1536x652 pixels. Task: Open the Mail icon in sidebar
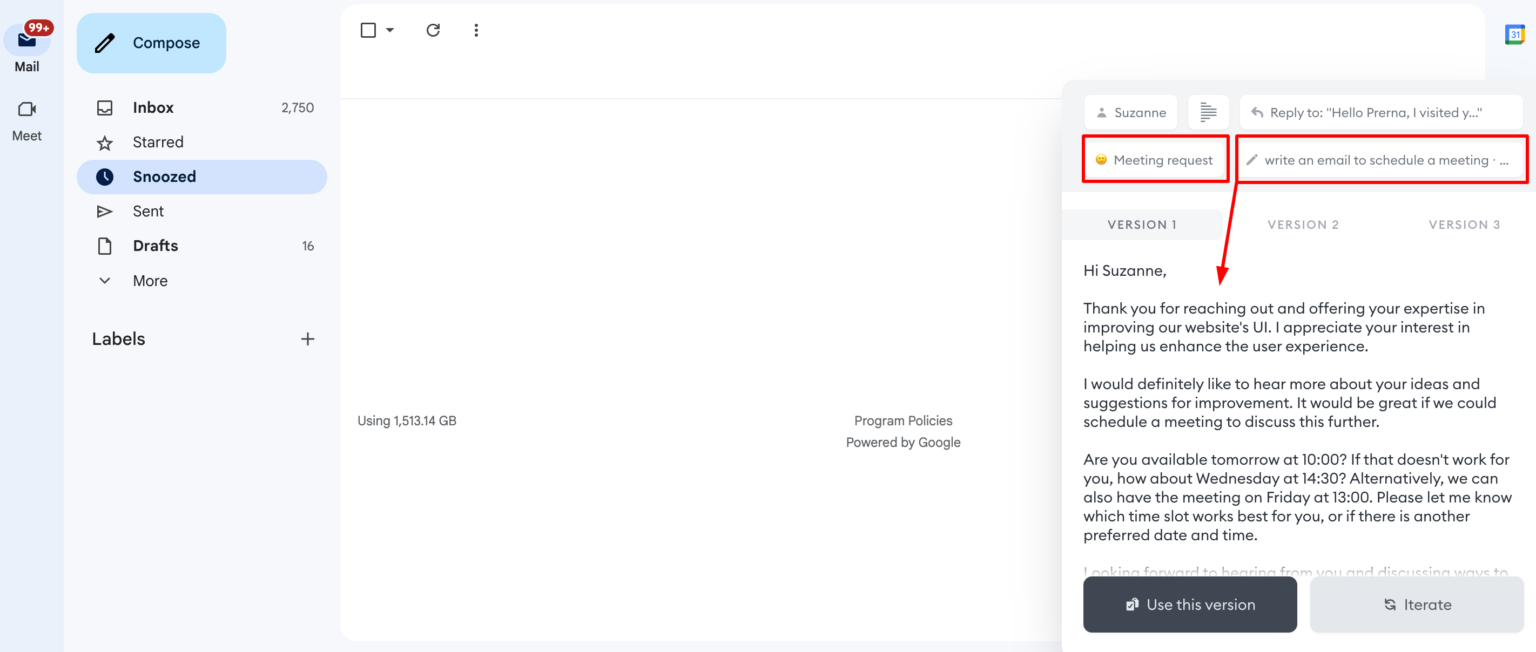(27, 41)
